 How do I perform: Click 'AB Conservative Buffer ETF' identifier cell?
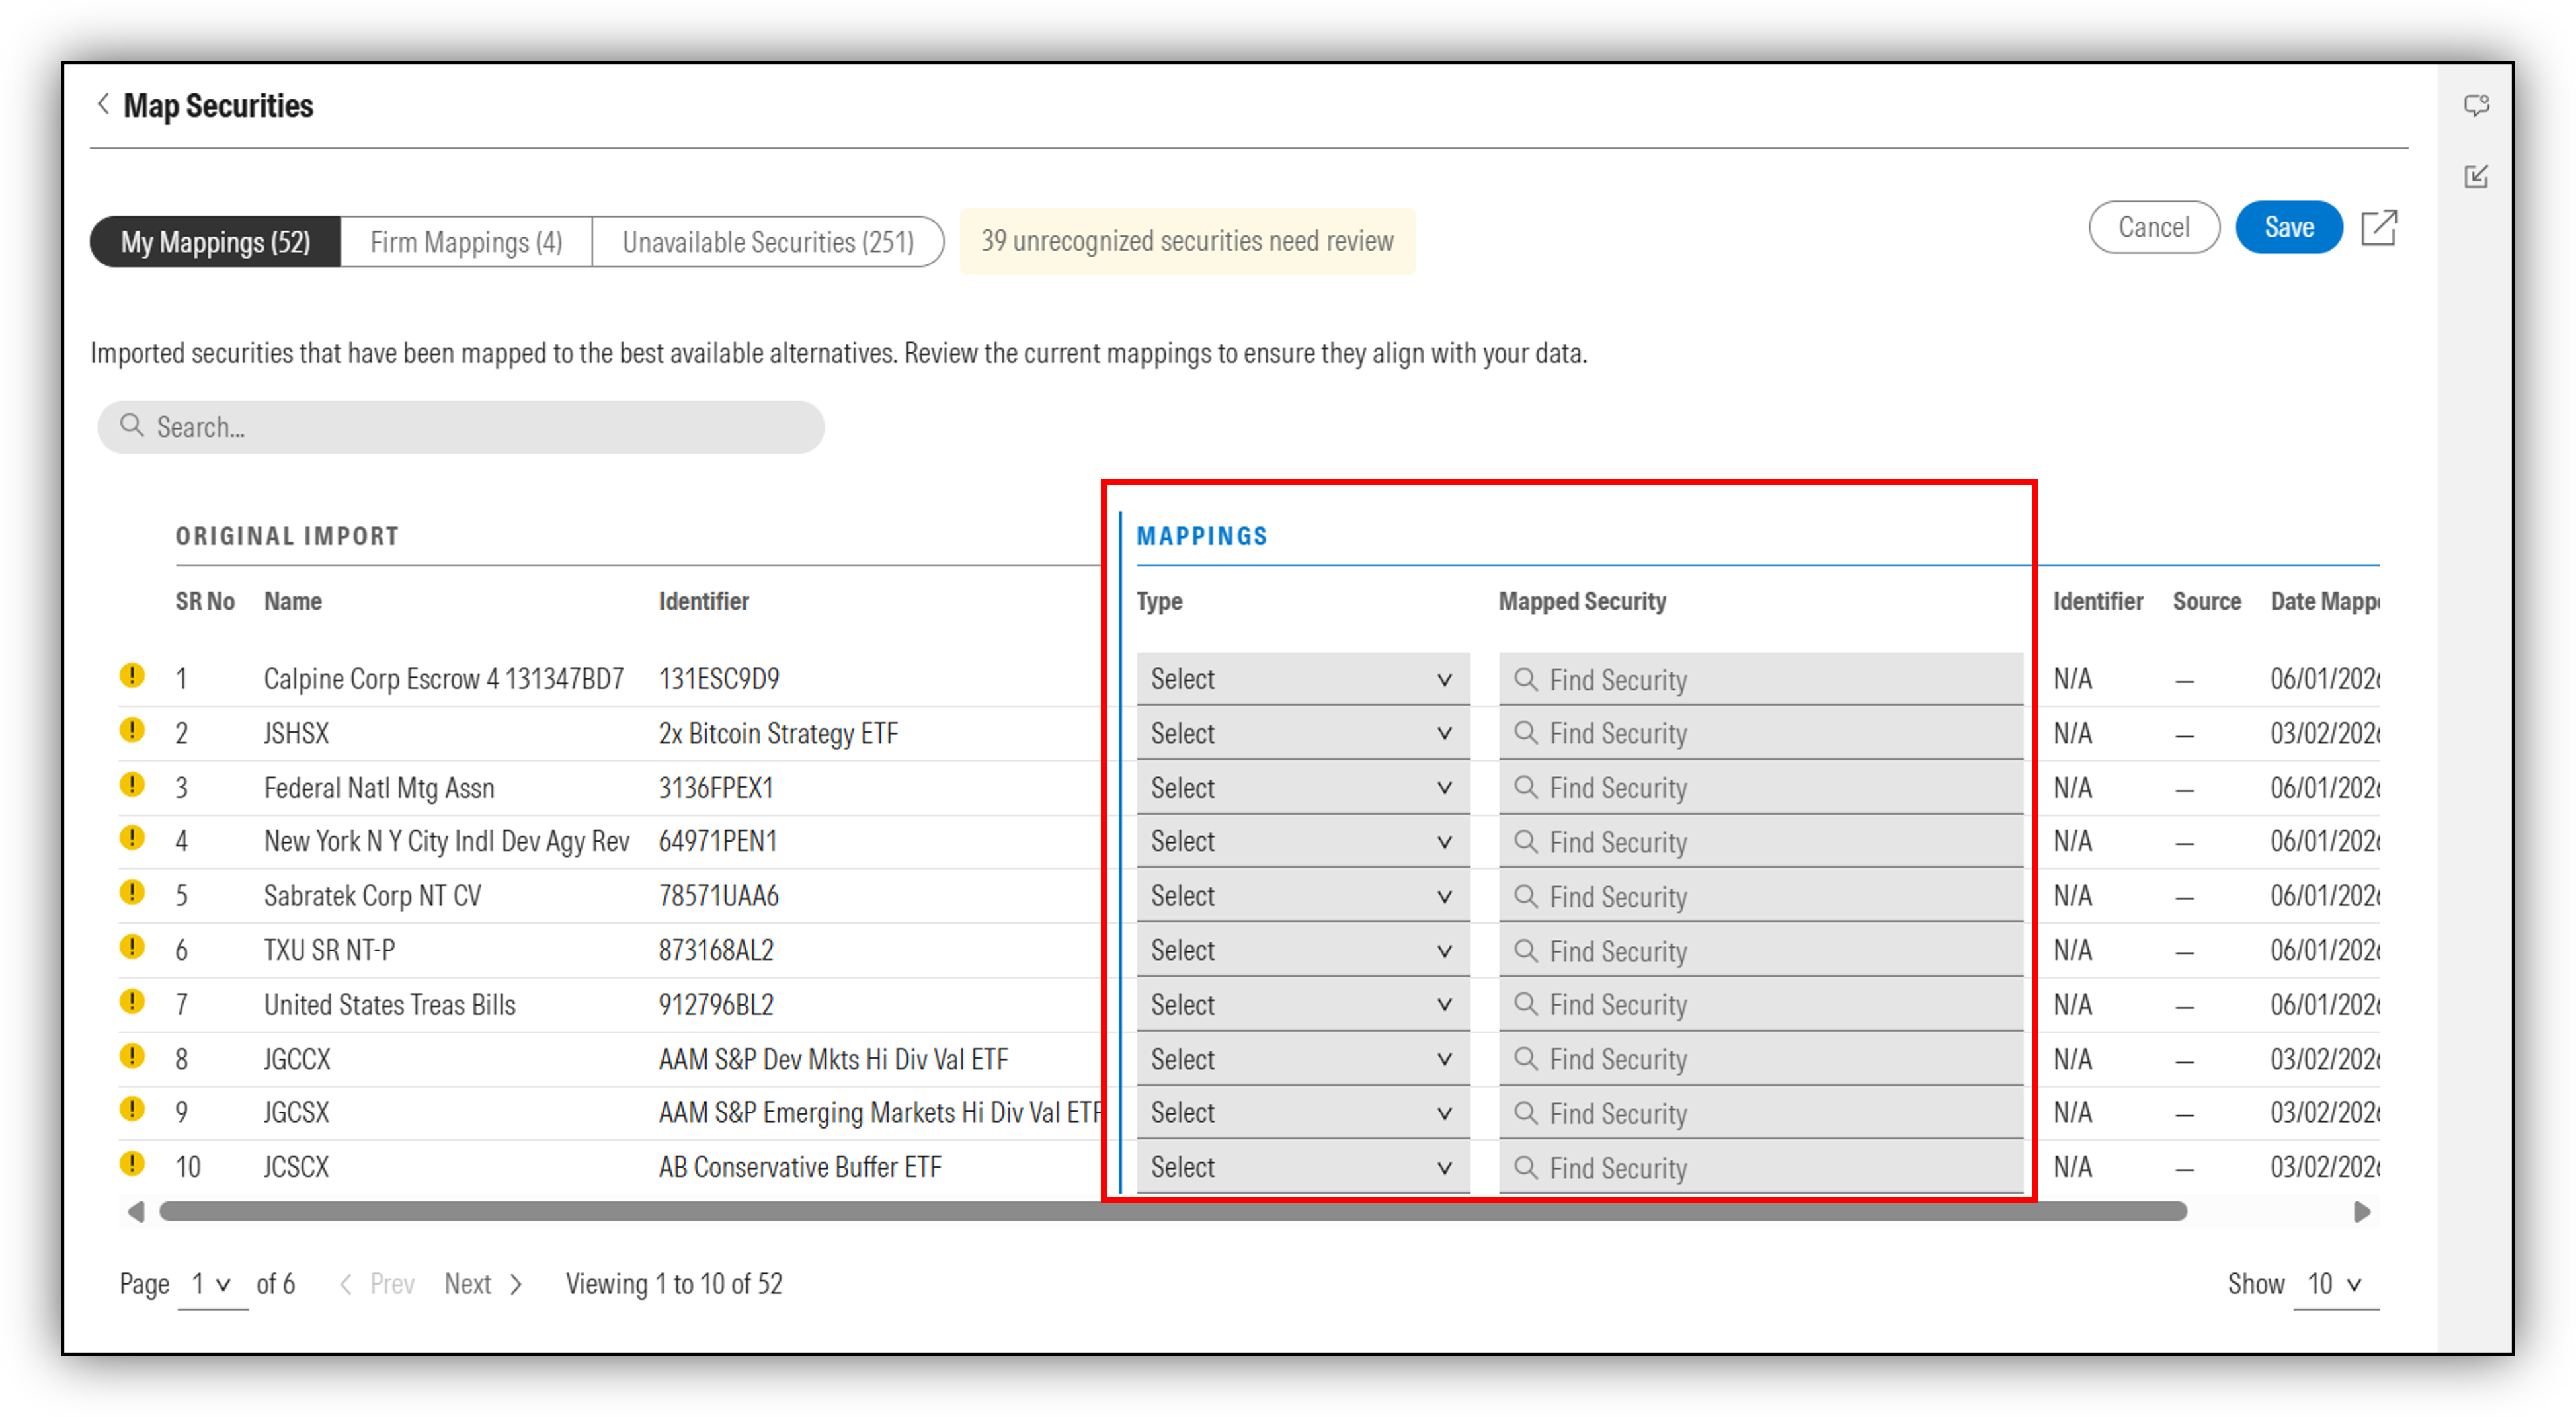pyautogui.click(x=799, y=1167)
